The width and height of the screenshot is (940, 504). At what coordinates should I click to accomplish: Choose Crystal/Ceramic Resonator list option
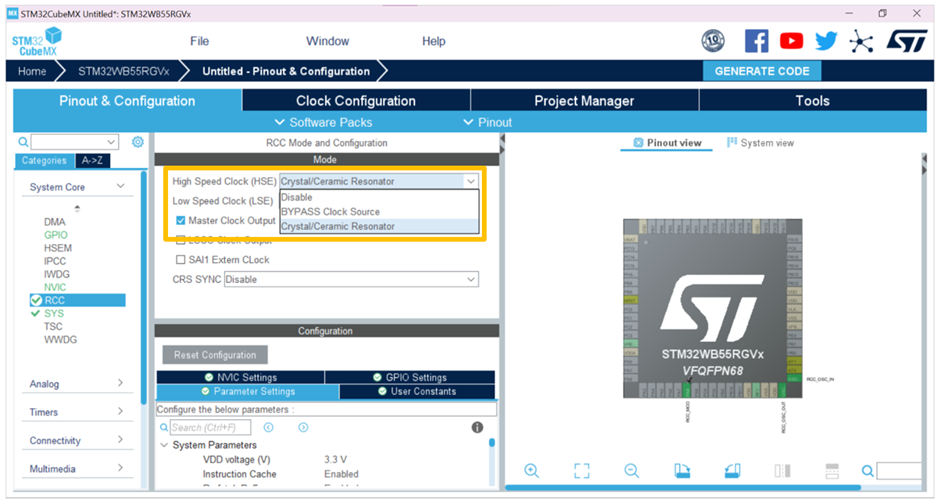tap(379, 227)
